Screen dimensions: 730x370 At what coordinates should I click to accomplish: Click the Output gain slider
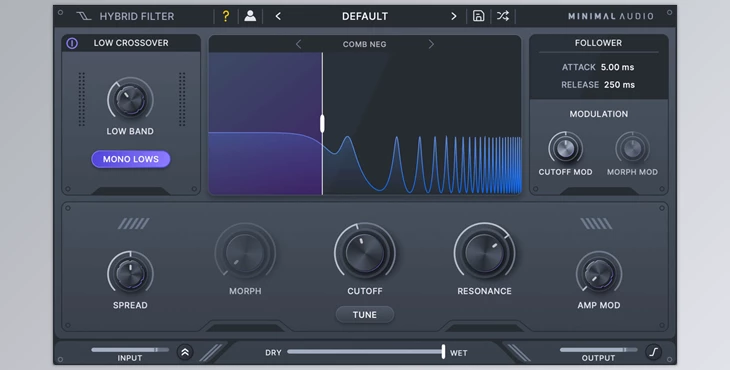coord(599,350)
